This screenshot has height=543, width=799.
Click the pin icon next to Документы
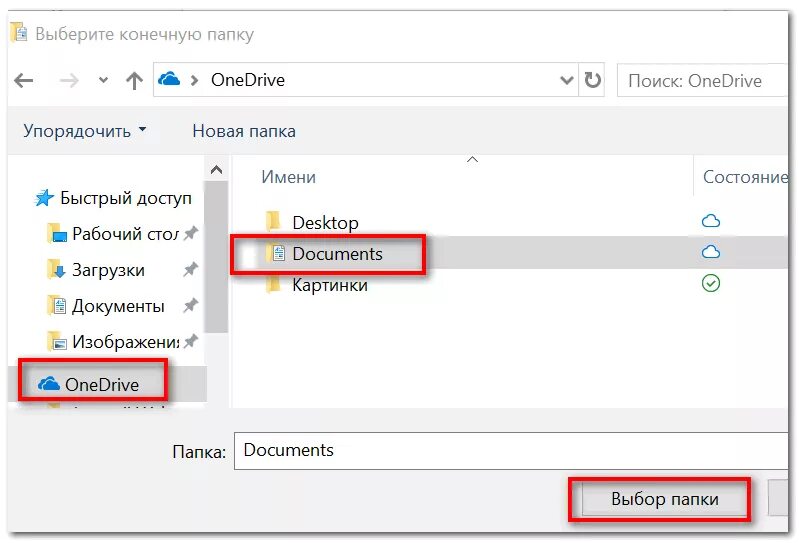tap(191, 306)
